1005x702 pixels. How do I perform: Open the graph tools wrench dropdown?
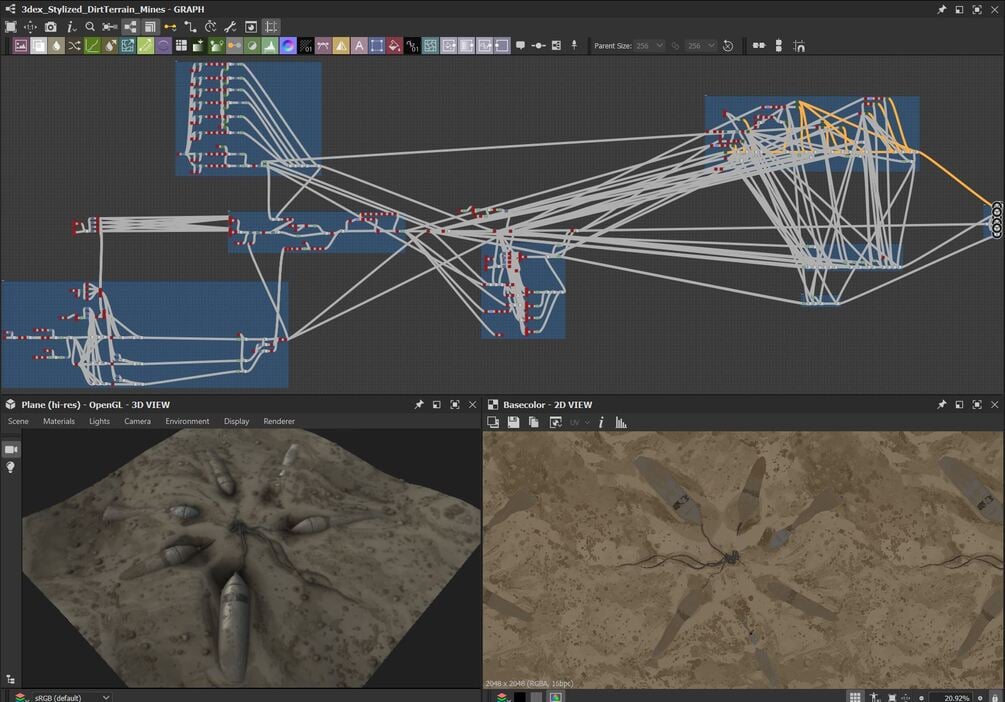pos(230,27)
